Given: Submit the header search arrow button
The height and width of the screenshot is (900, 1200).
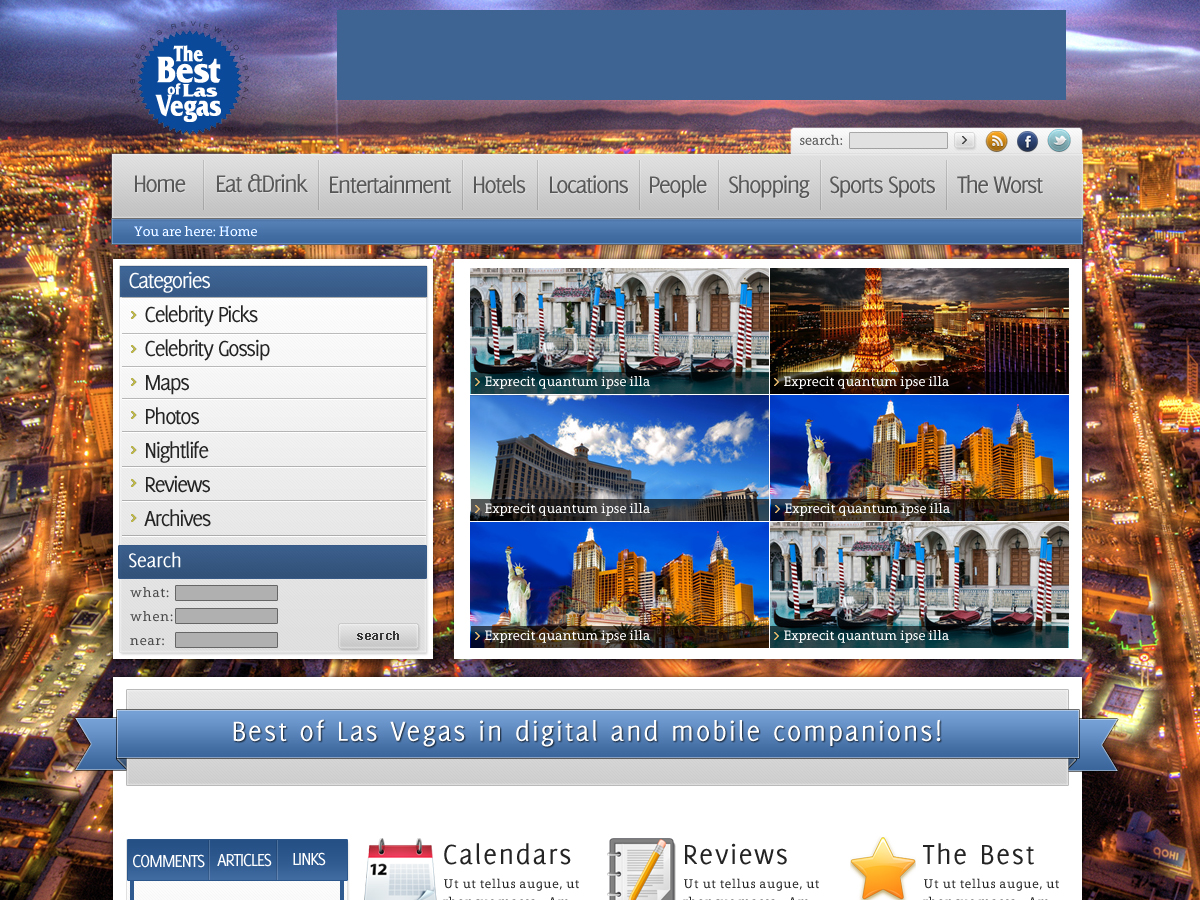Looking at the screenshot, I should point(964,140).
